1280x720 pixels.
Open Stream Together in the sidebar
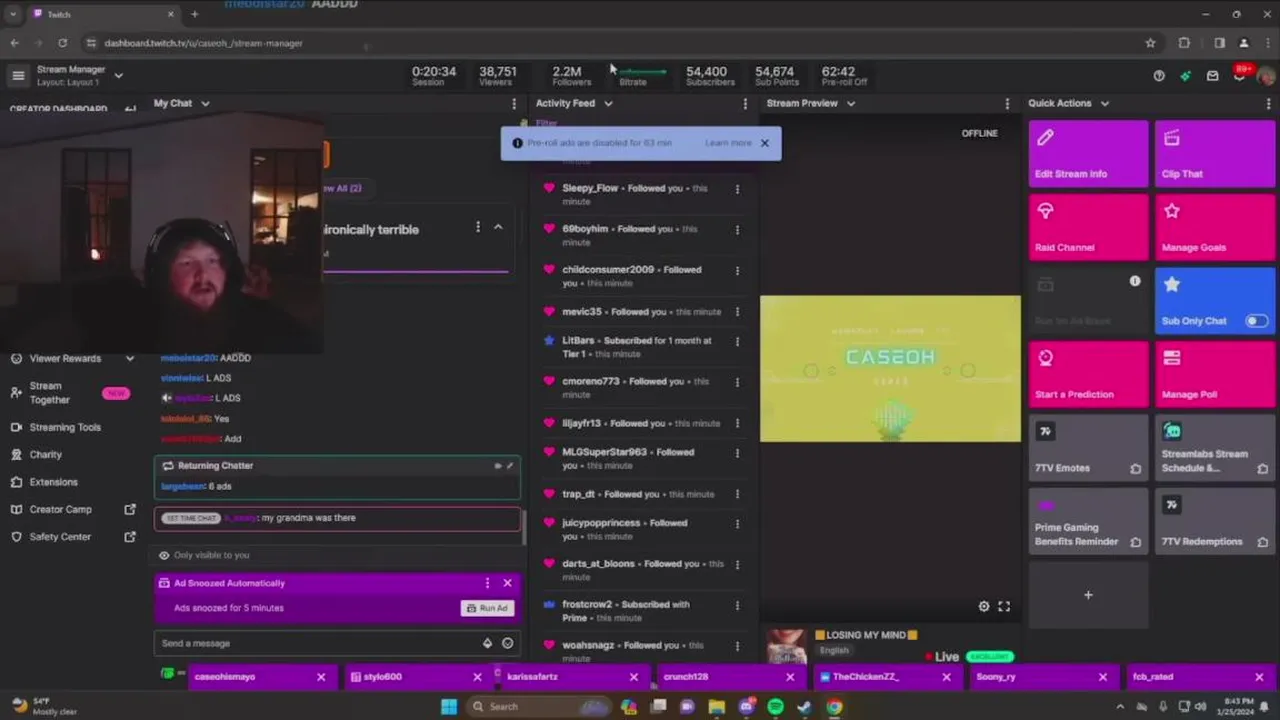[72, 393]
